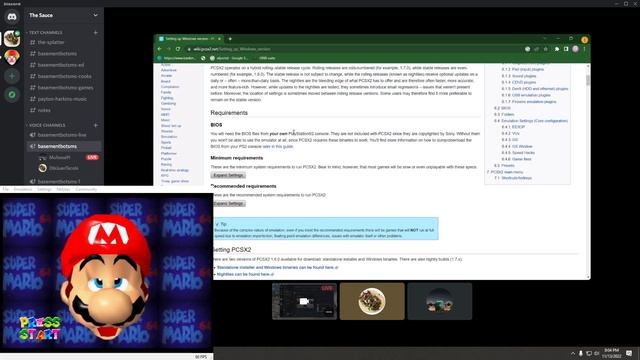Viewport: 640px width, 360px height.
Task: Click the Chrome address bar URL
Action: pos(232,49)
